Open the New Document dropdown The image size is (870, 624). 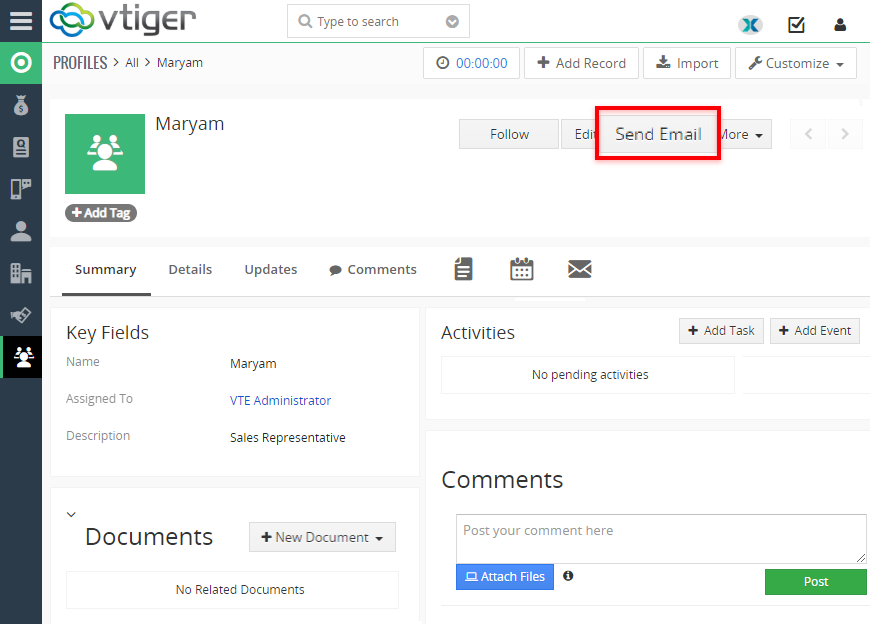(322, 537)
